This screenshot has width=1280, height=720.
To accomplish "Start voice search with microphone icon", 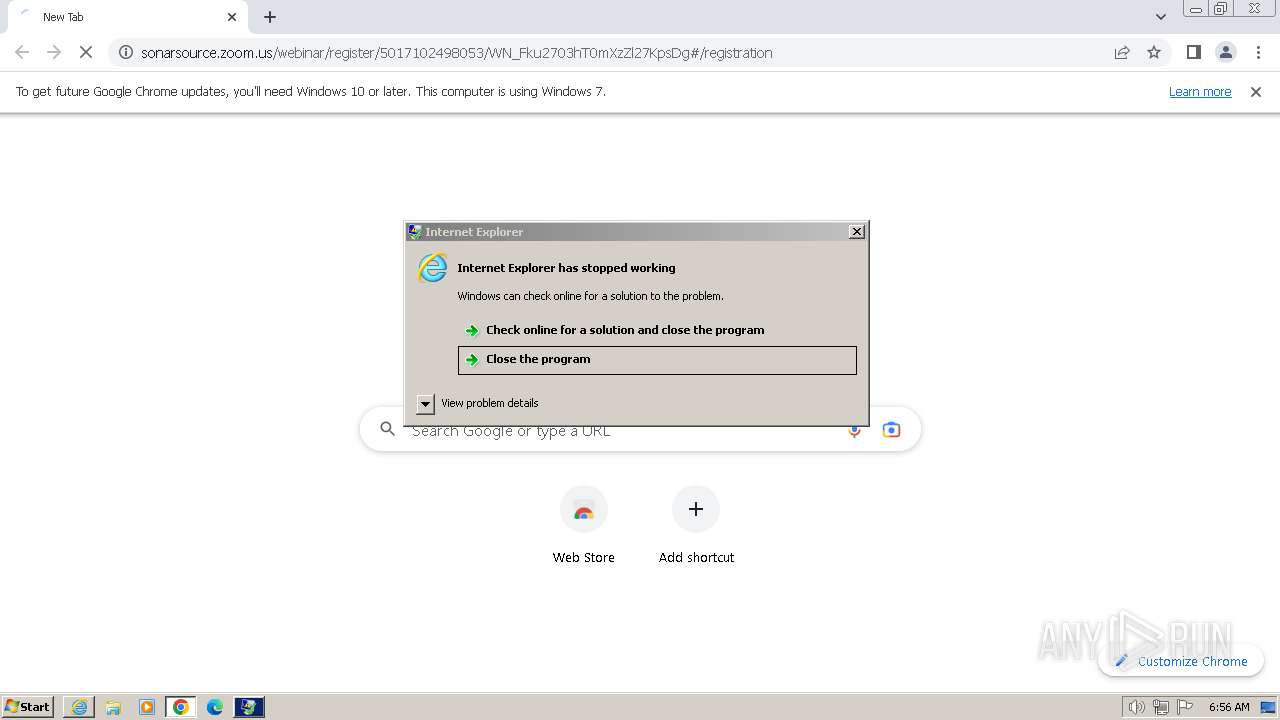I will [x=854, y=430].
